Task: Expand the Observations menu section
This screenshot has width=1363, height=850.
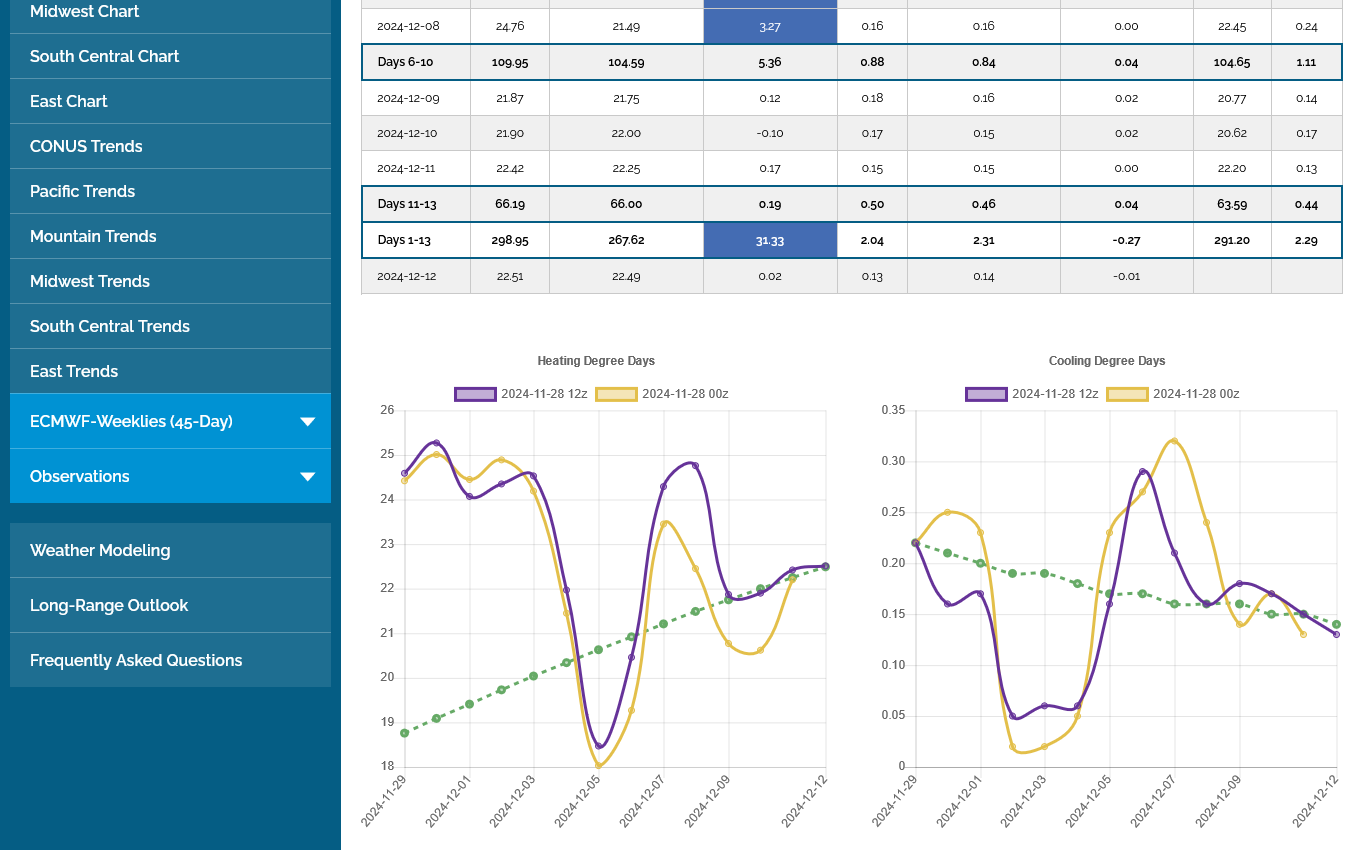Action: coord(80,477)
